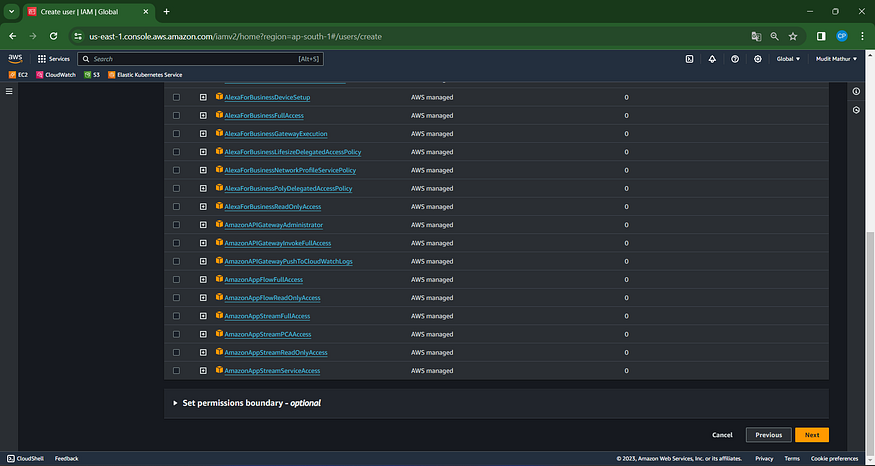This screenshot has width=875, height=466.
Task: Open the Global region dropdown
Action: [788, 59]
